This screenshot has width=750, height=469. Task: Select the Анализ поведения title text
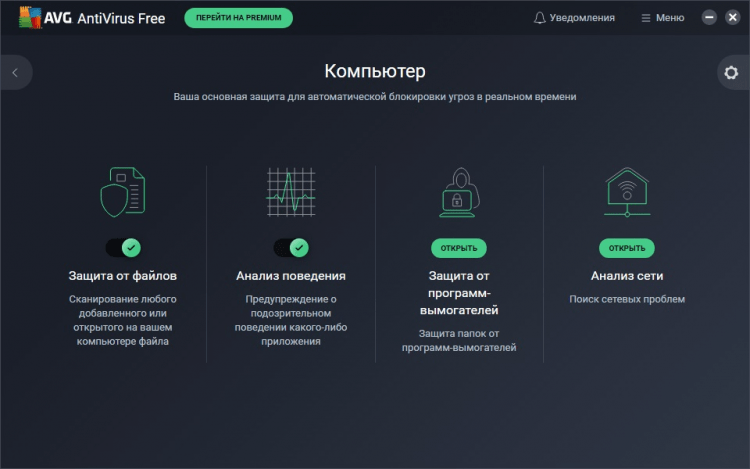[291, 276]
